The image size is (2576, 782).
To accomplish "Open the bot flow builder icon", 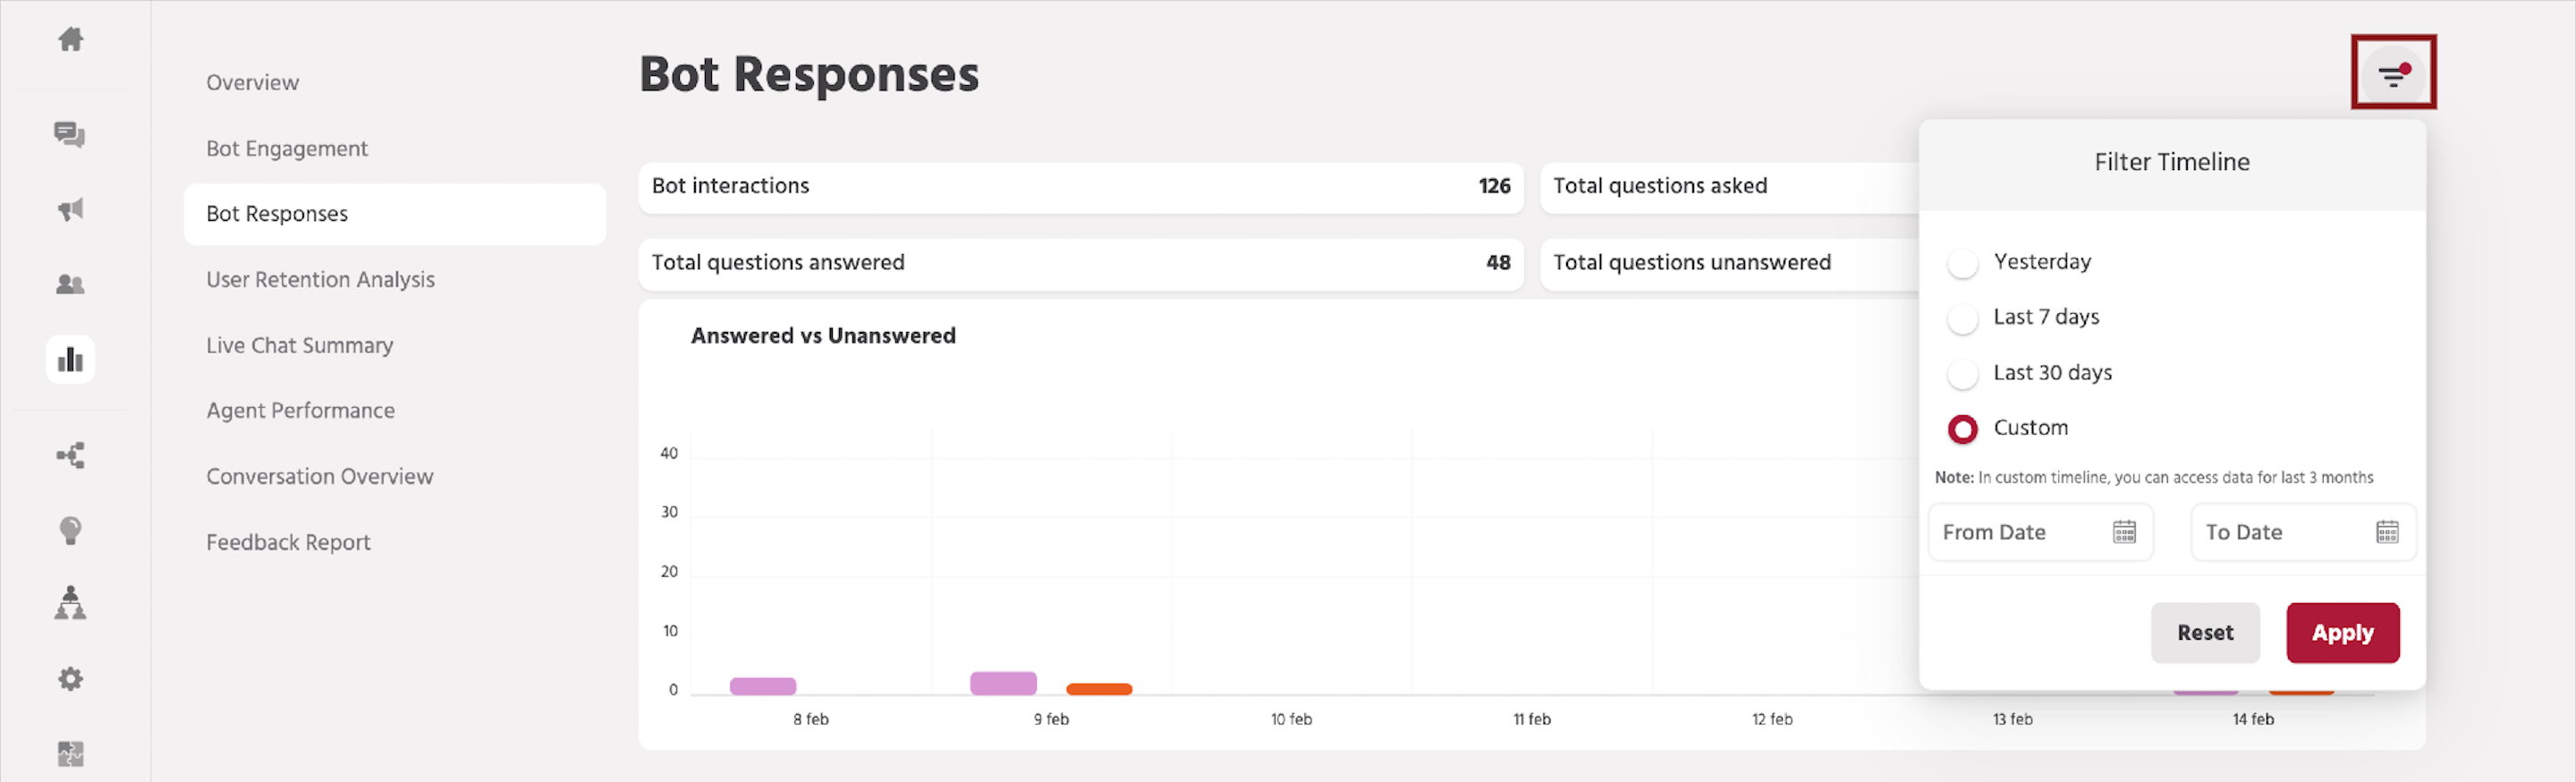I will [70, 455].
